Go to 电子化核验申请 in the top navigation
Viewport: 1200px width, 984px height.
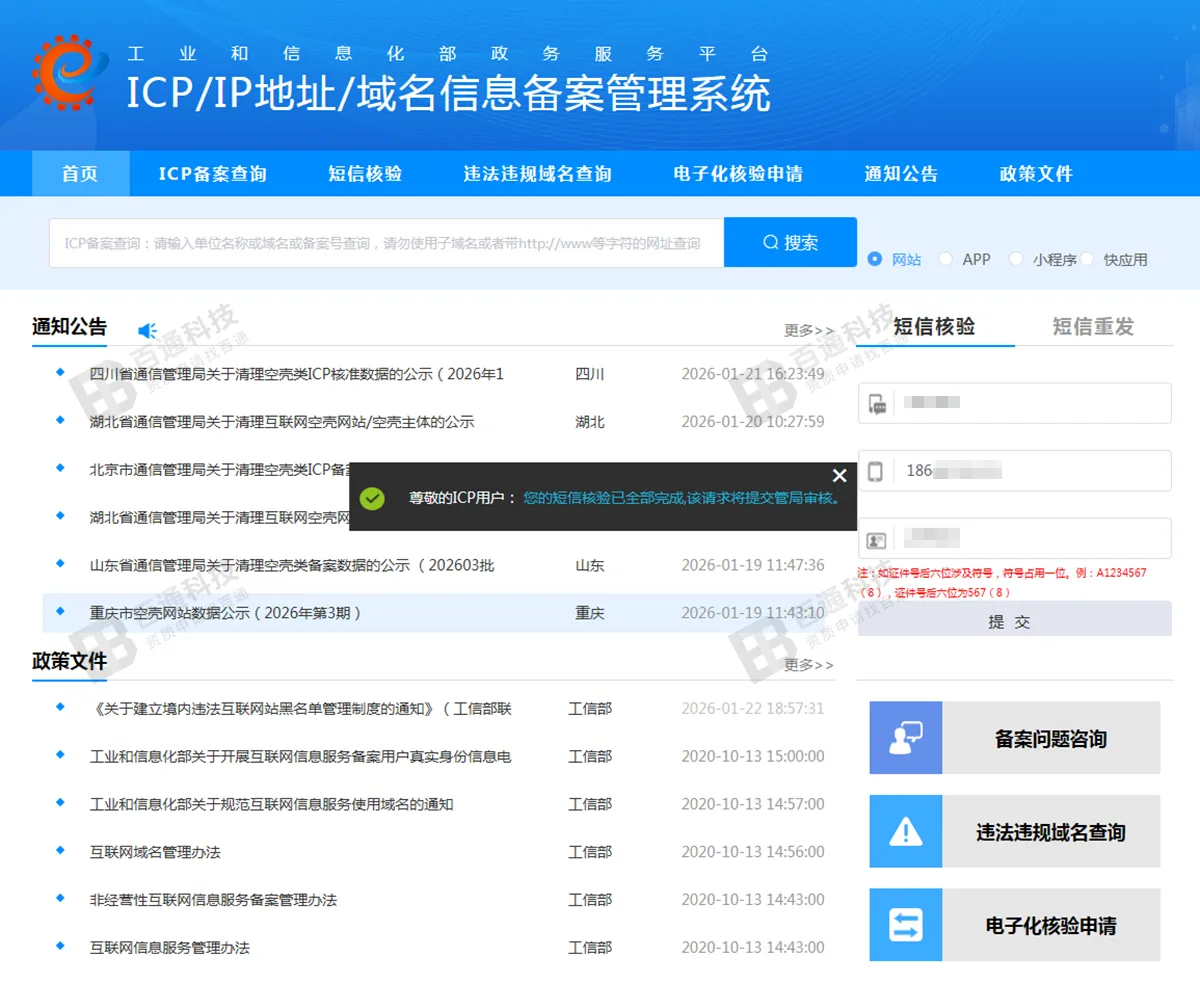[738, 173]
